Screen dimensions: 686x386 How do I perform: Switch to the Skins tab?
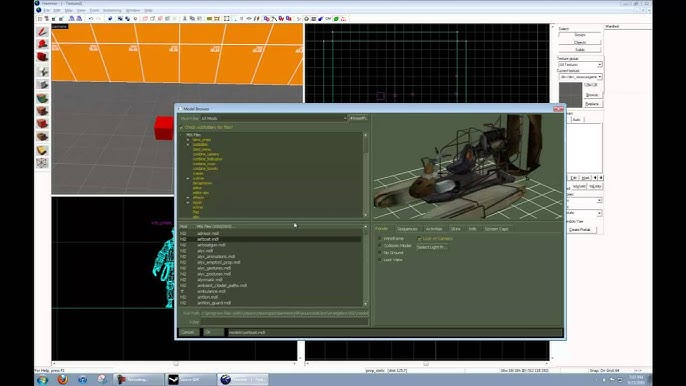[x=455, y=229]
